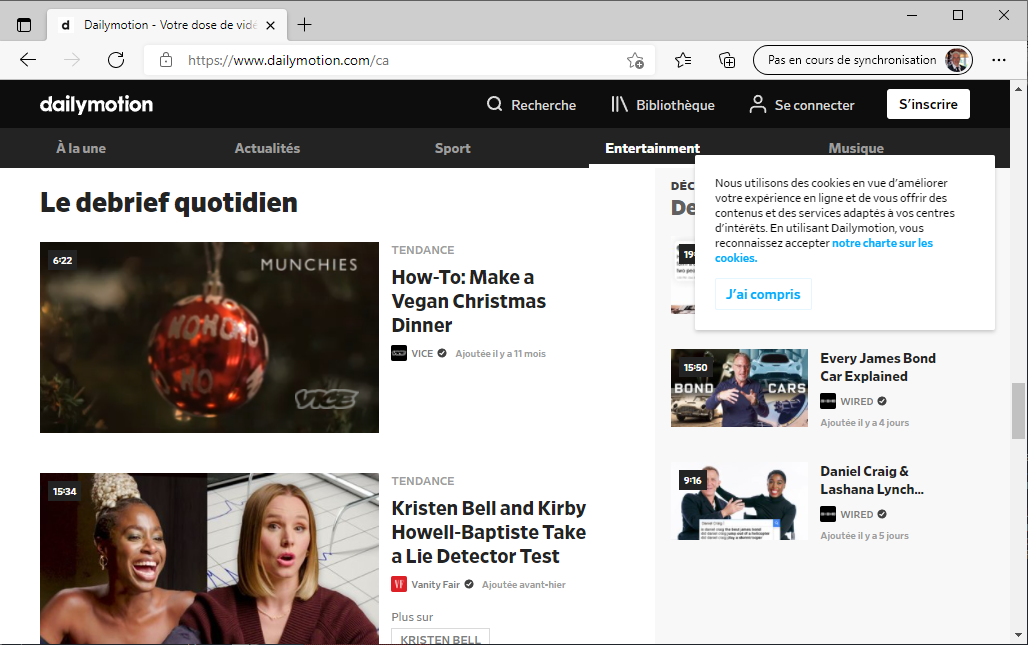Go to the À la une tab
The height and width of the screenshot is (645, 1028).
point(81,148)
